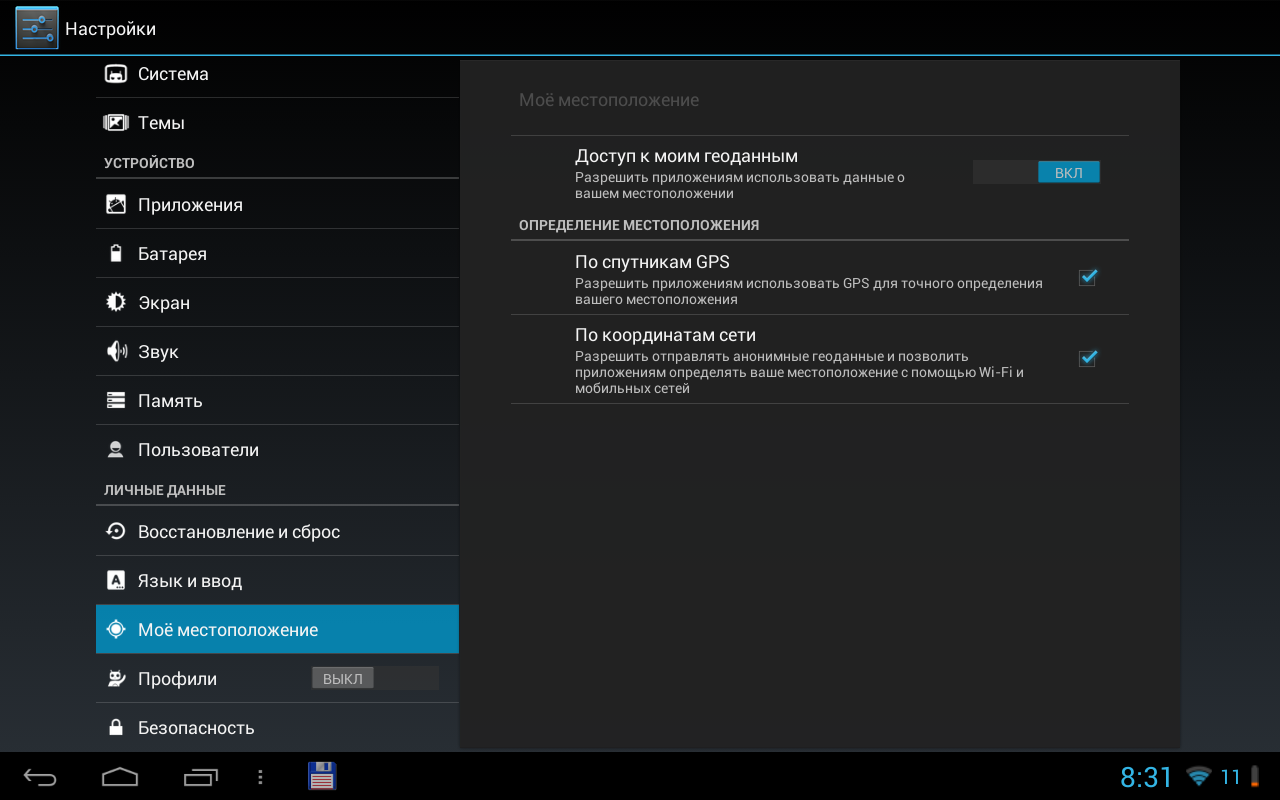The image size is (1280, 800).
Task: Tap the battery level indicator
Action: (x=1241, y=777)
